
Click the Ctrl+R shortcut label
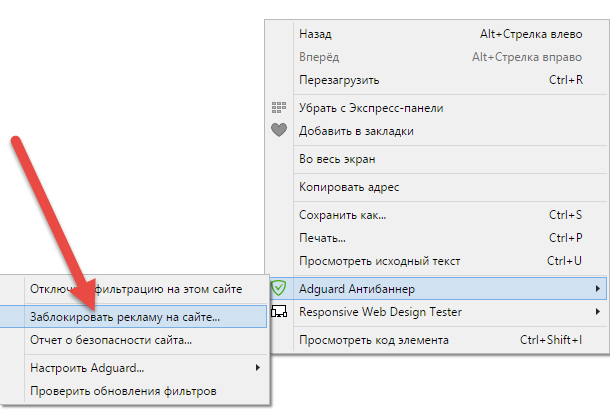tap(566, 80)
